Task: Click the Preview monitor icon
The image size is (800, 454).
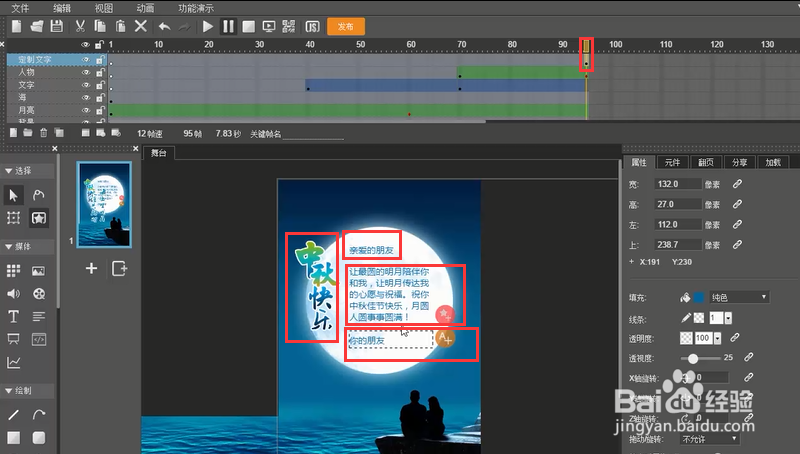Action: click(x=268, y=27)
